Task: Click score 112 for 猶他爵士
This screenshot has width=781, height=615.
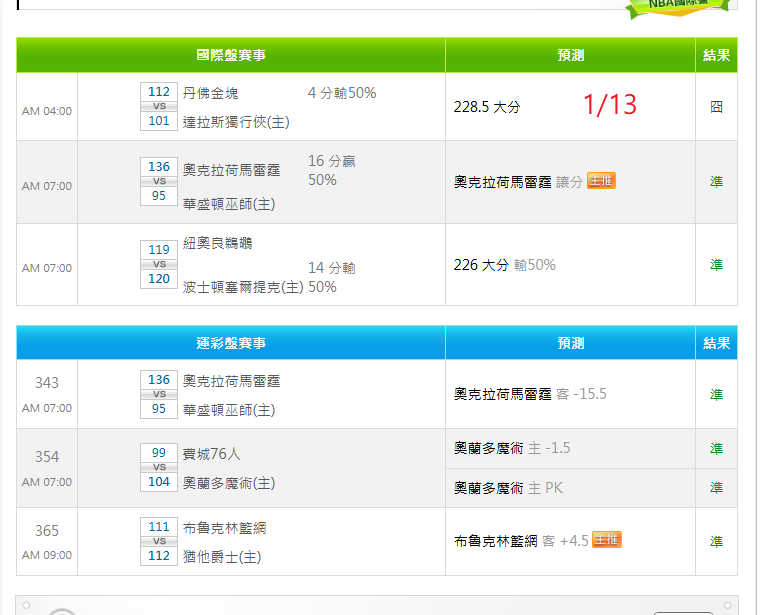Action: 159,556
